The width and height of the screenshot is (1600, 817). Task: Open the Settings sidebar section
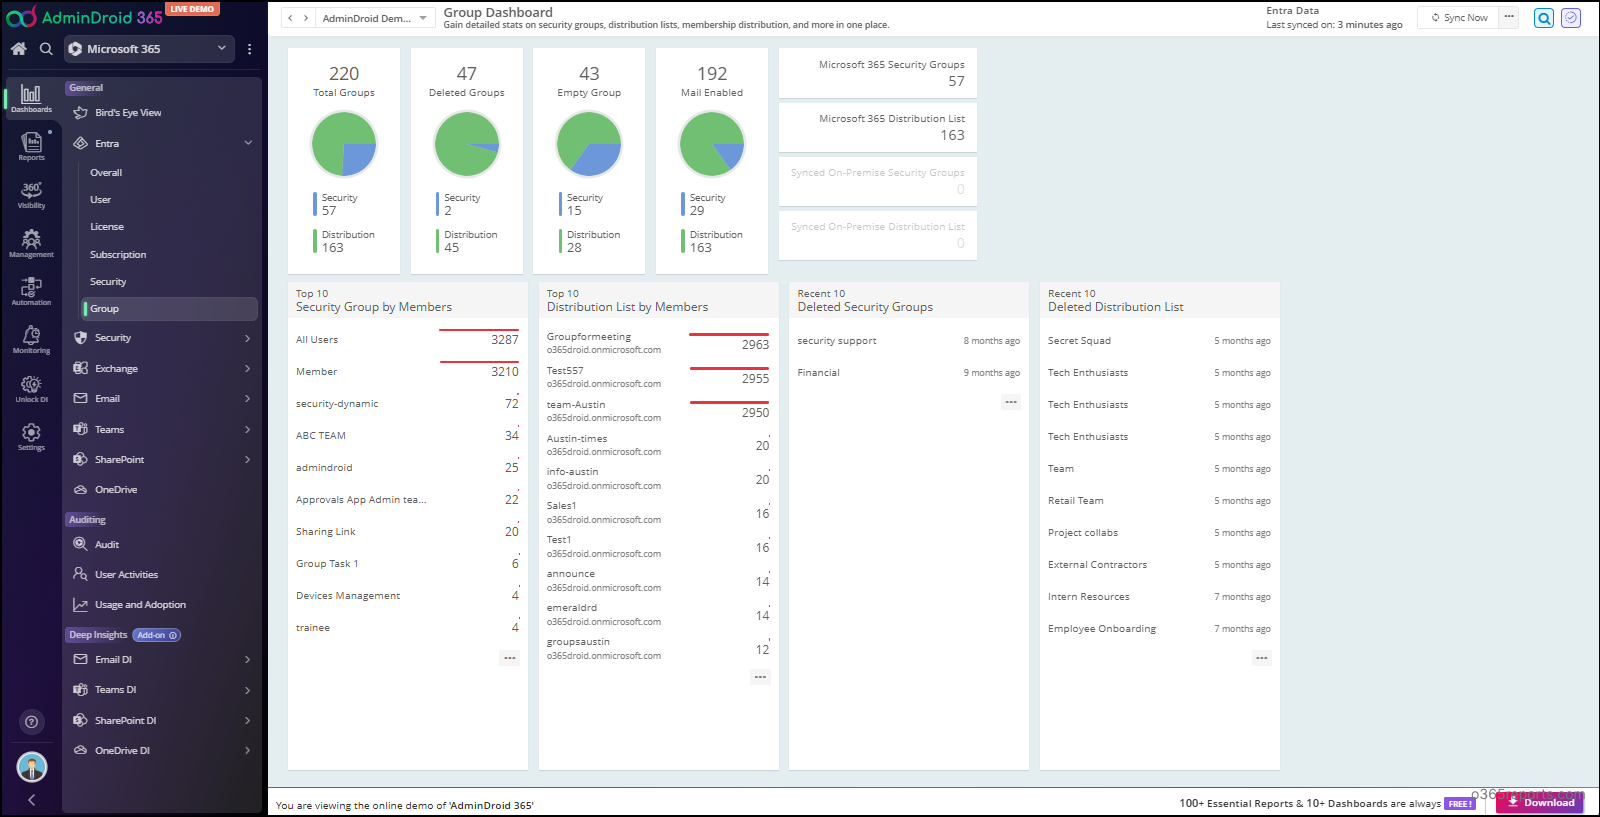tap(31, 436)
